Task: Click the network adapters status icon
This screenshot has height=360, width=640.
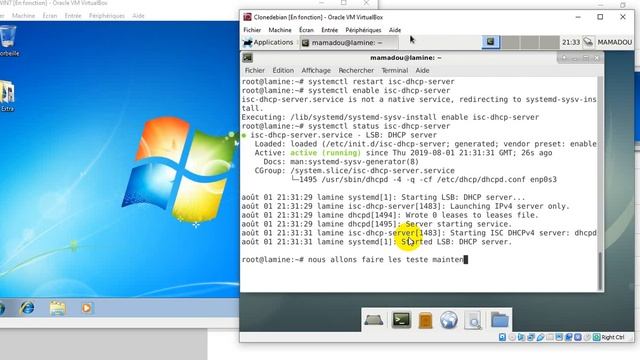Action: (531, 337)
